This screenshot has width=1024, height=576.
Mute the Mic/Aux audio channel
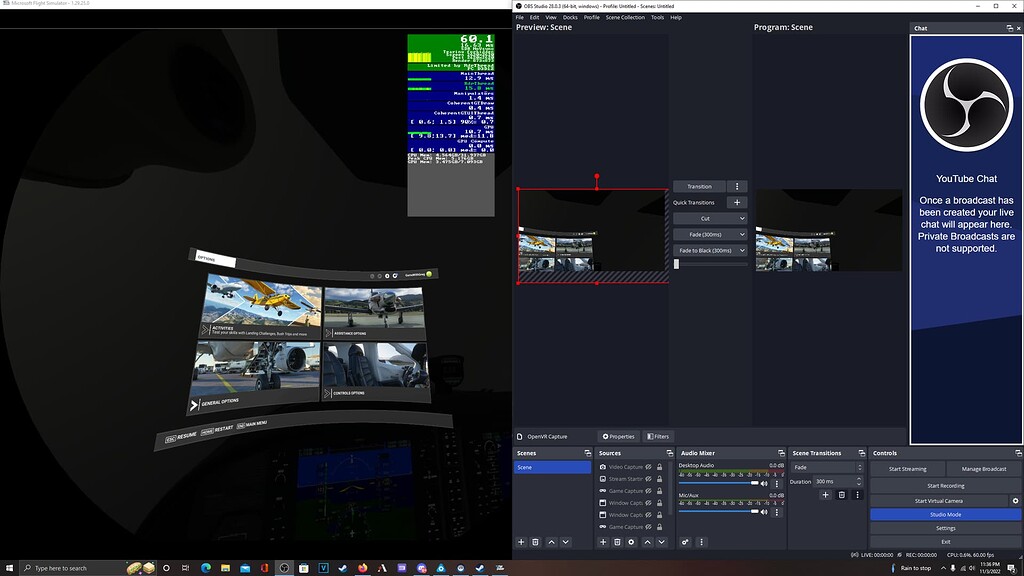[764, 511]
